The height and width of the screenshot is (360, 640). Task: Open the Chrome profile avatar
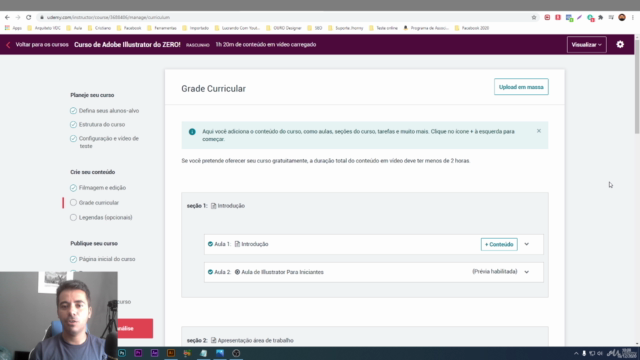point(622,17)
